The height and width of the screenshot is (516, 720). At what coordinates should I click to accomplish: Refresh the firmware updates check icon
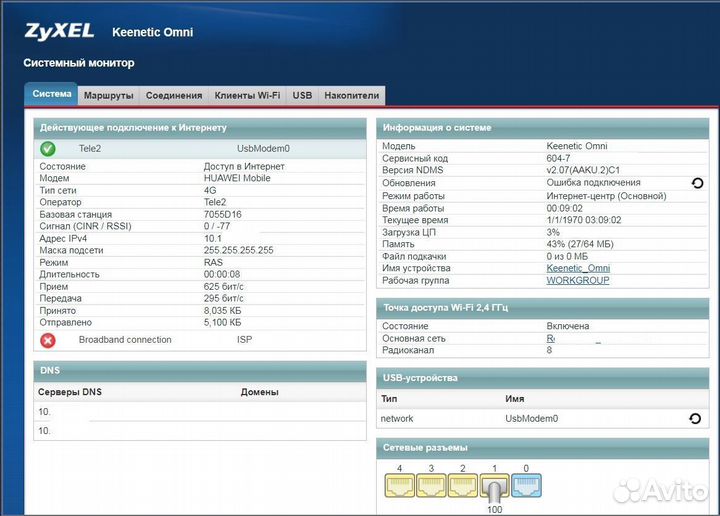pyautogui.click(x=697, y=183)
